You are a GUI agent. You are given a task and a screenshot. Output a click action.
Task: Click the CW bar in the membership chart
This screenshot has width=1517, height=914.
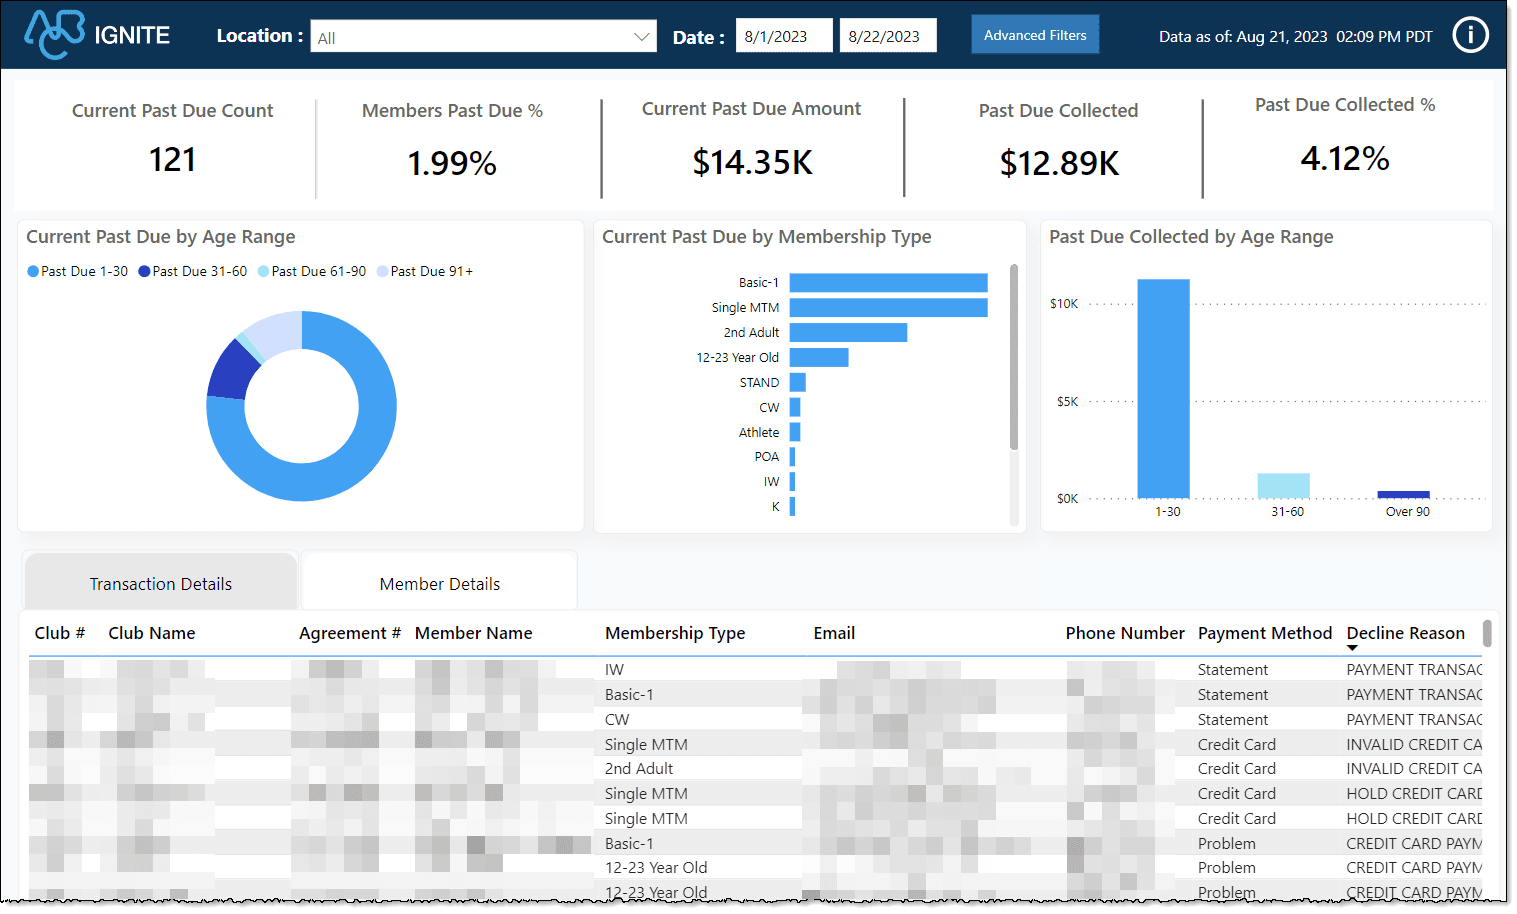(795, 407)
